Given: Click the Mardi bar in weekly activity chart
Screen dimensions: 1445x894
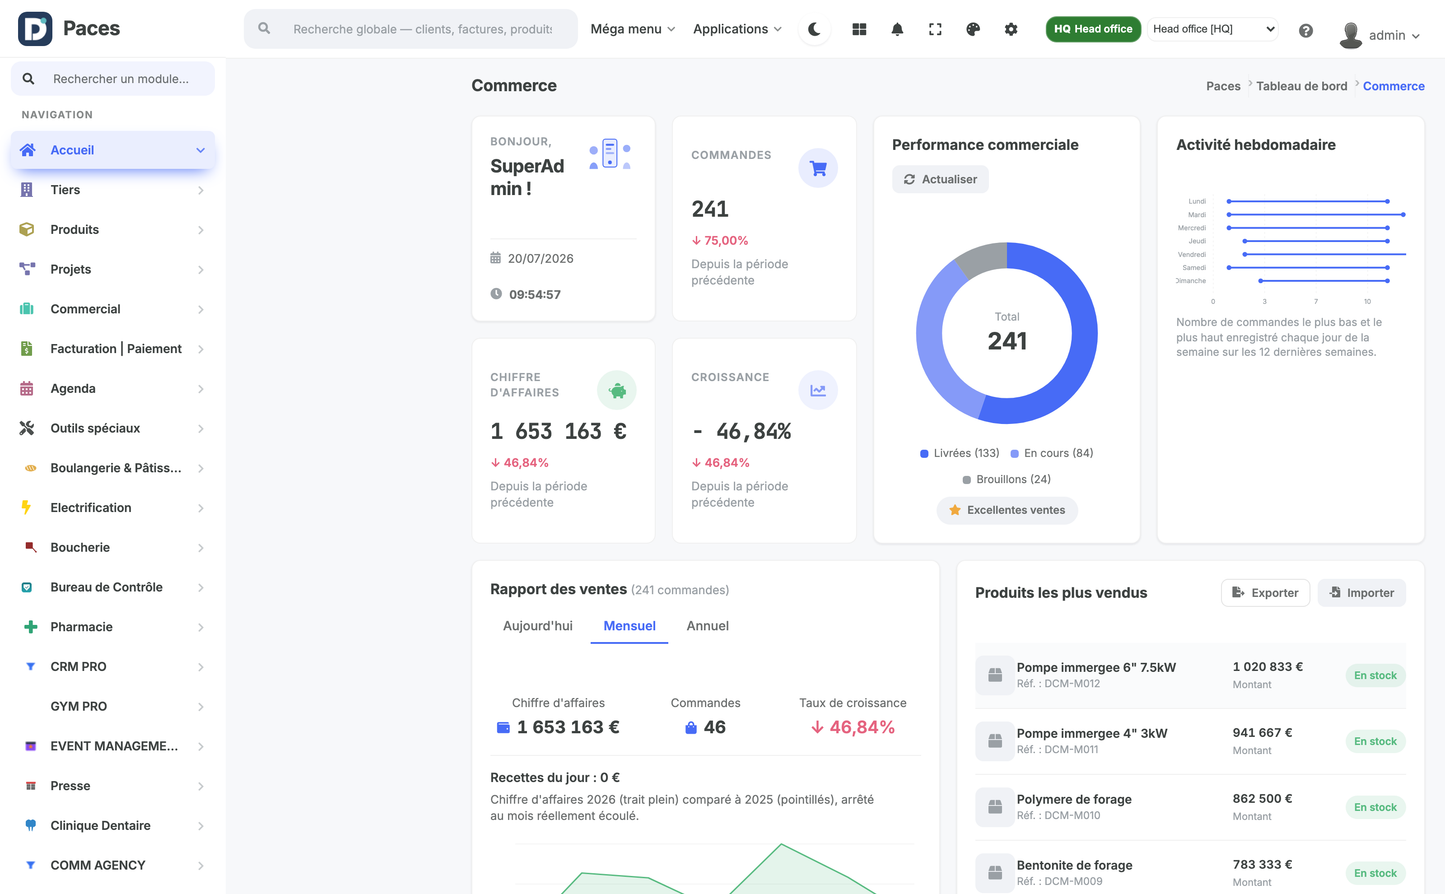Looking at the screenshot, I should (1316, 215).
